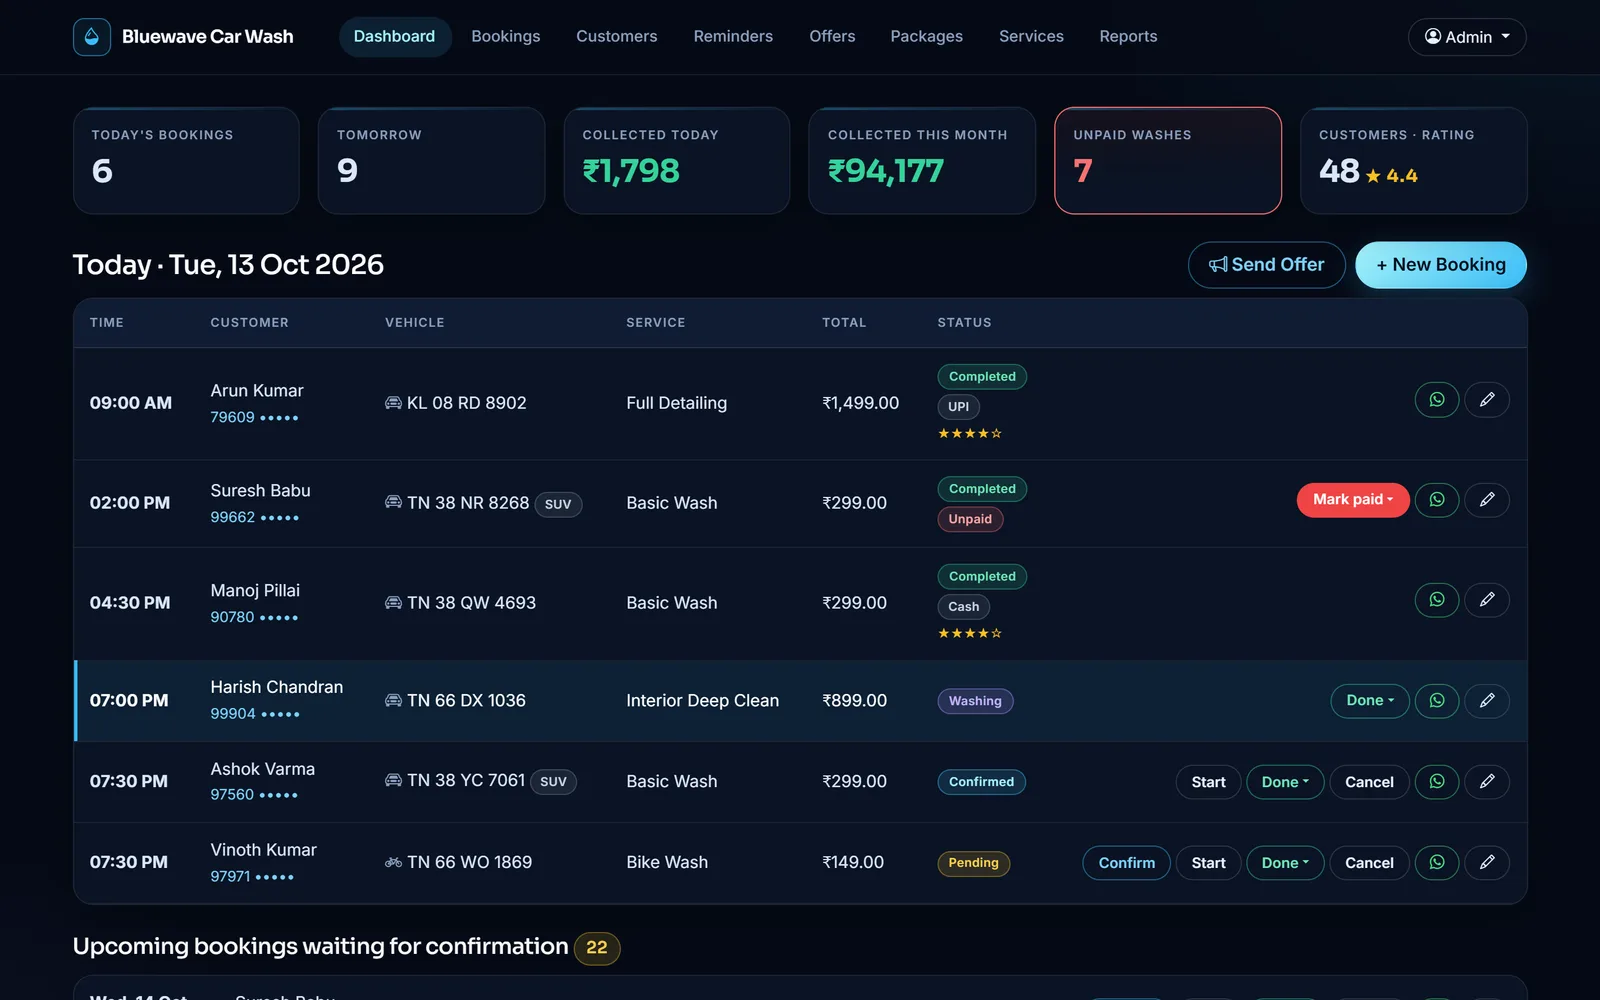This screenshot has width=1600, height=1000.
Task: Open the Unpaid Washes stat card
Action: [1168, 161]
